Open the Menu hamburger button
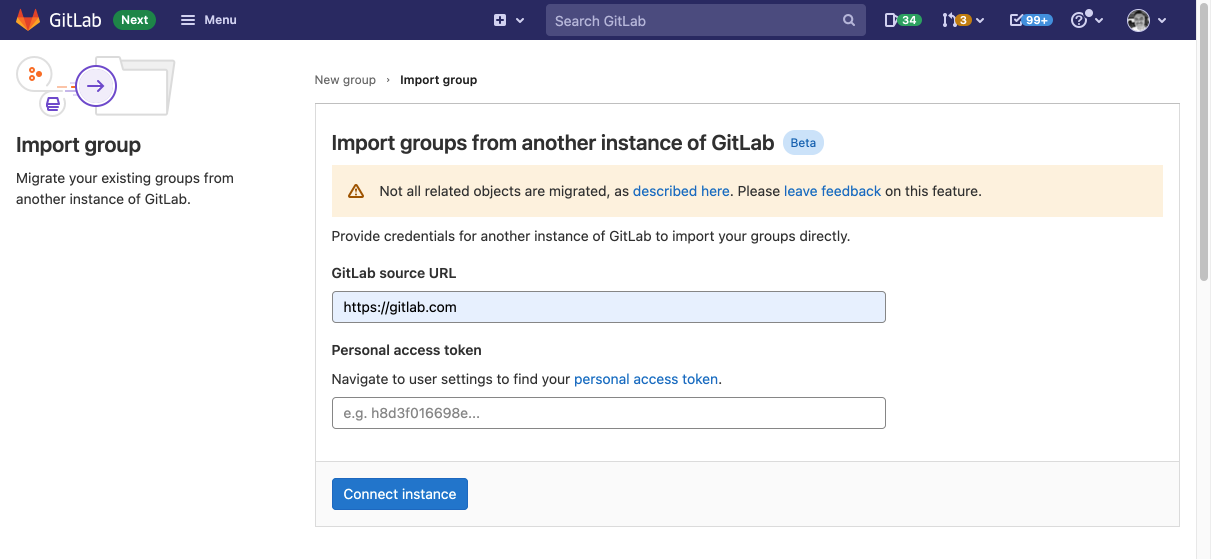Viewport: 1211px width, 559px height. point(208,20)
